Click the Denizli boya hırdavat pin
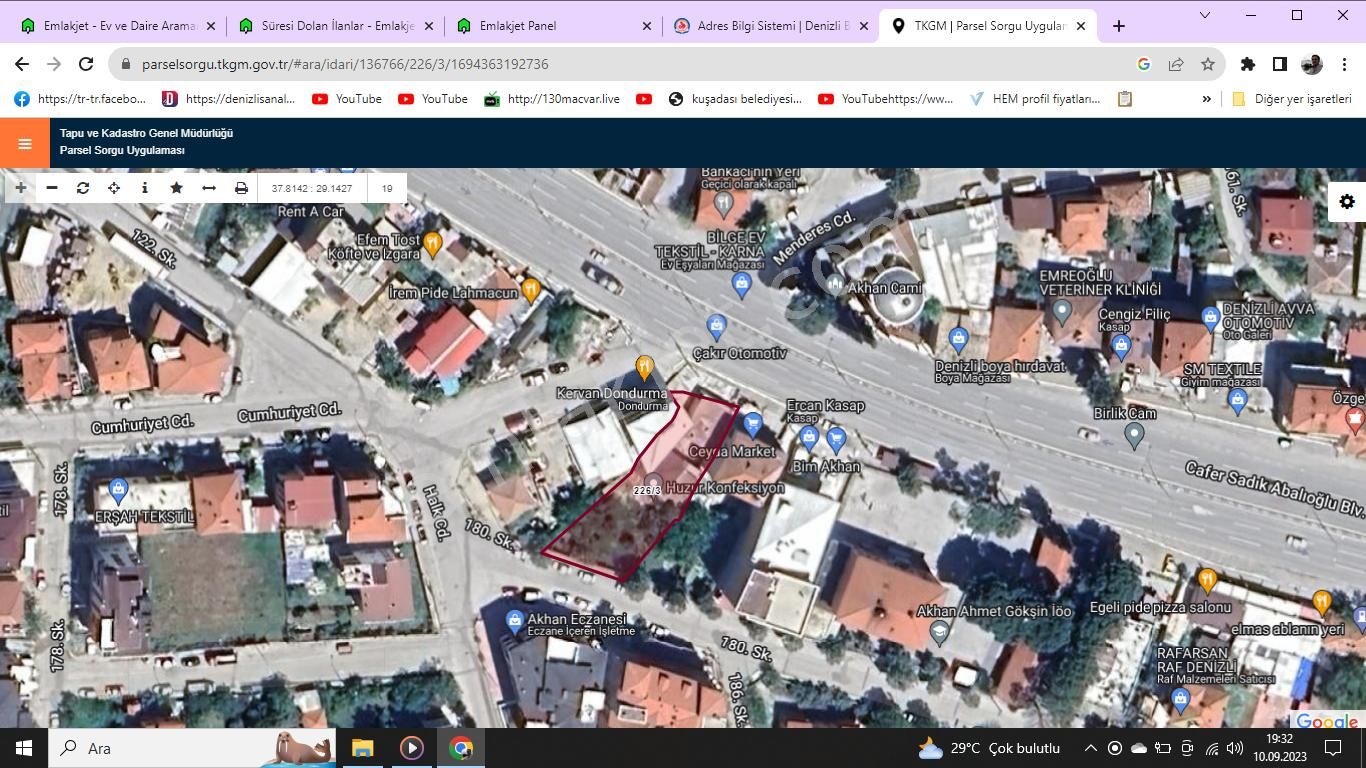 [958, 340]
